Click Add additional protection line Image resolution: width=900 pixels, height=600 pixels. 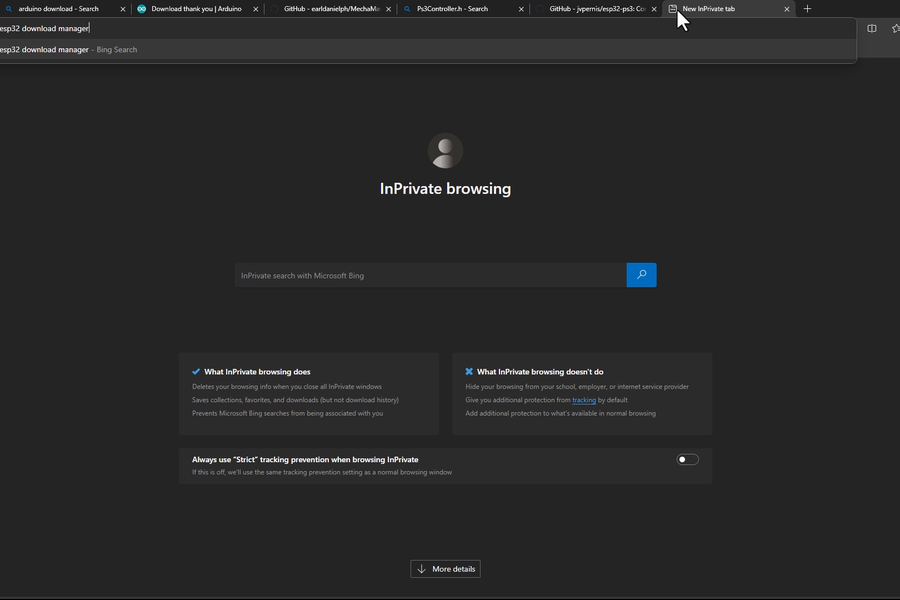coord(560,413)
